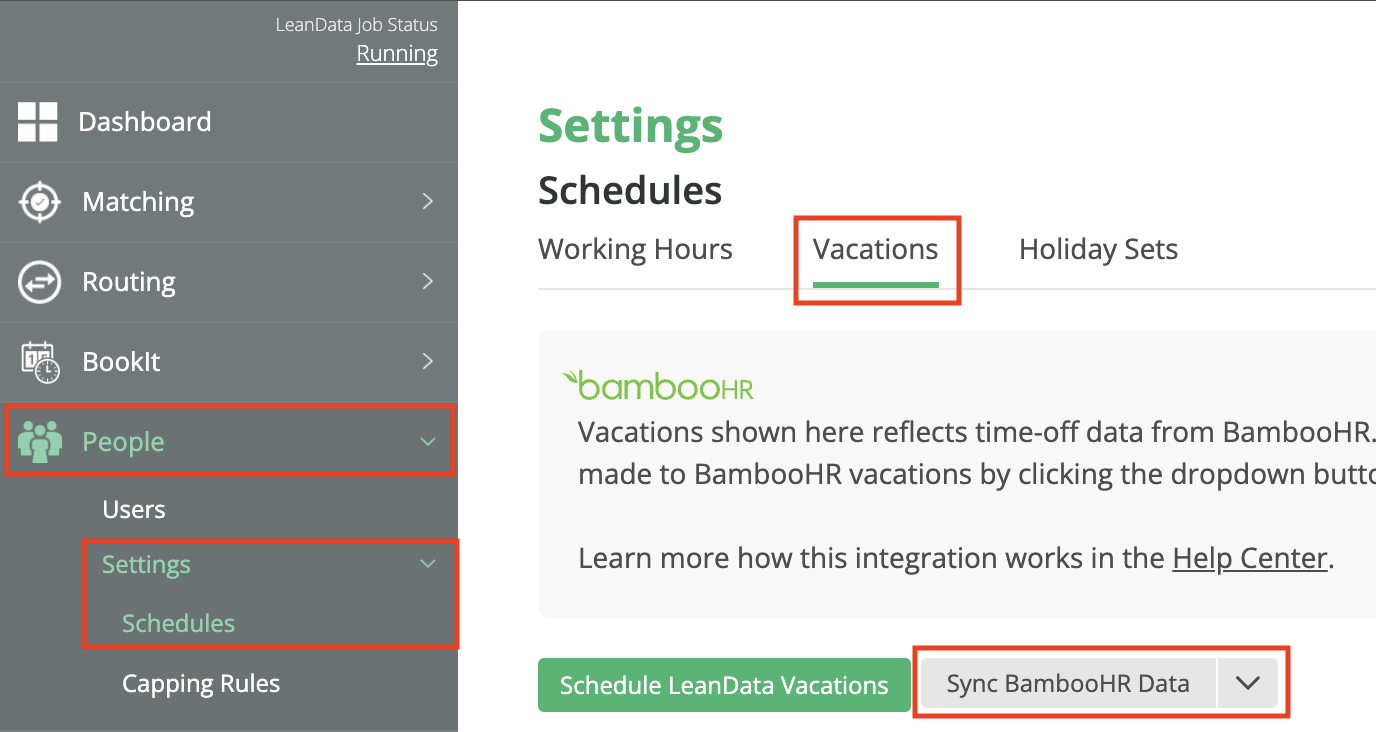Open the Holiday Sets tab

(x=1098, y=249)
